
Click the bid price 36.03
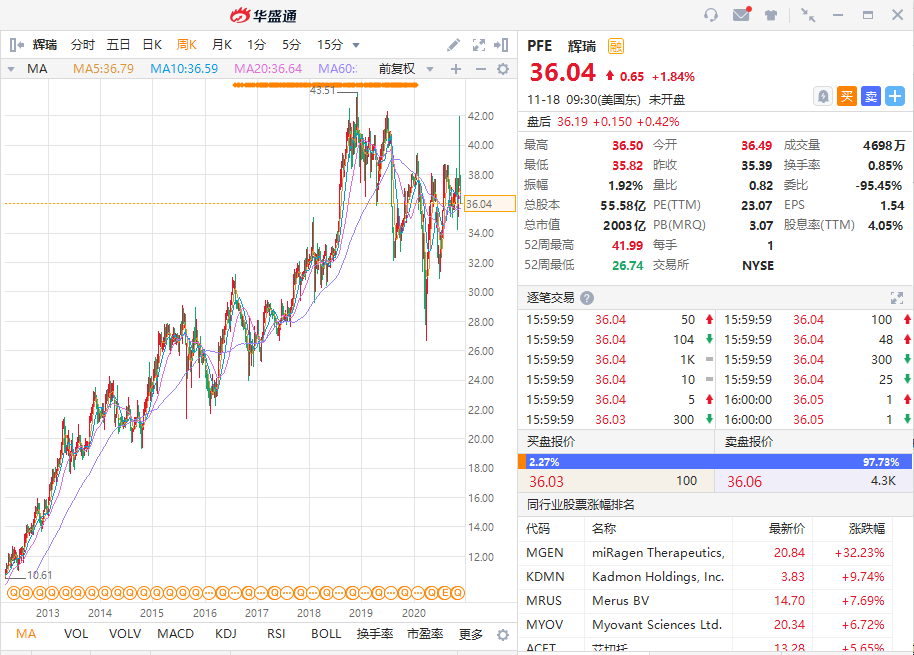click(x=546, y=482)
